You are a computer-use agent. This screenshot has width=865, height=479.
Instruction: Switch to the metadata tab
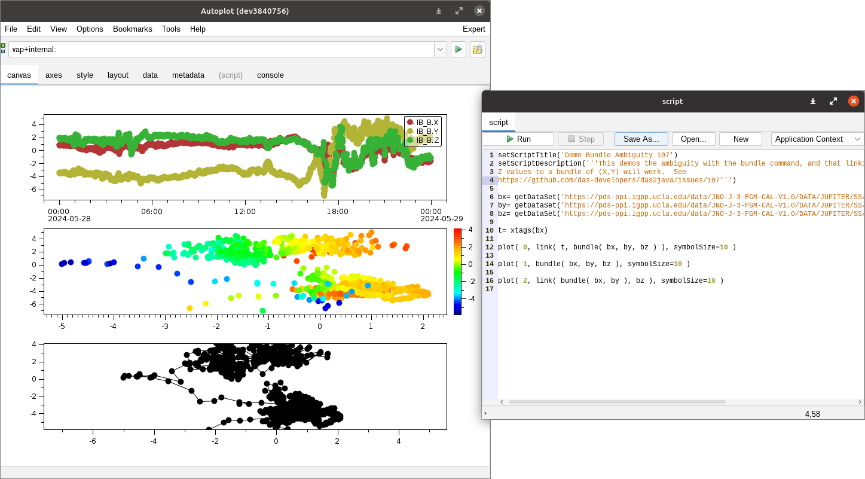tap(188, 75)
